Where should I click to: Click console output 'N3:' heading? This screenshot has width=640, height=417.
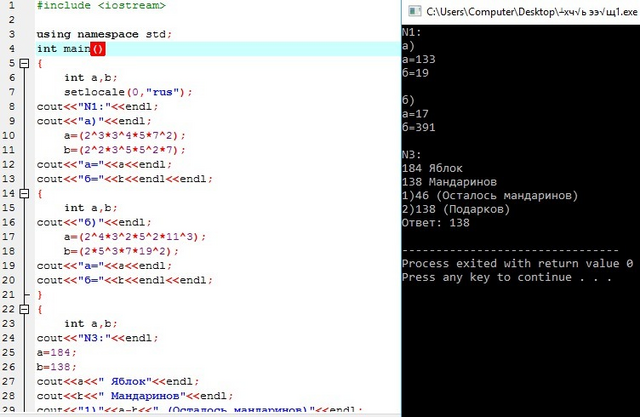(x=411, y=155)
